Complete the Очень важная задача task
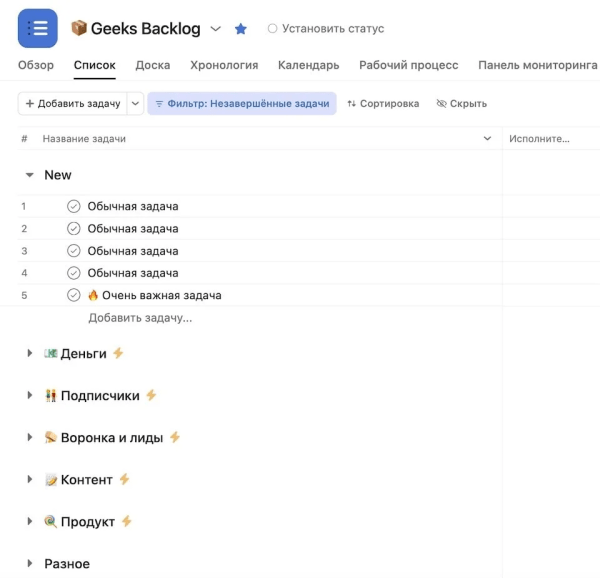 point(74,295)
